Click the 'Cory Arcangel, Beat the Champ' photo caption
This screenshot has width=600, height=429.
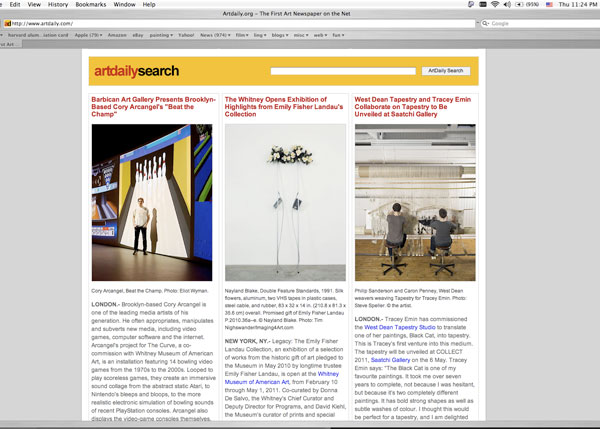point(150,291)
